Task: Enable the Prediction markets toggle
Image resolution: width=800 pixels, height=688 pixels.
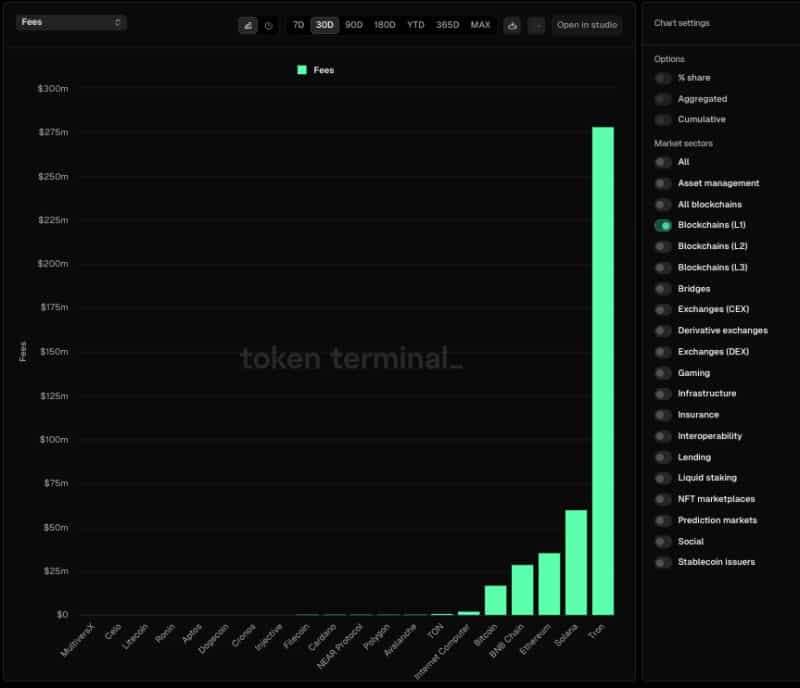Action: pyautogui.click(x=663, y=520)
